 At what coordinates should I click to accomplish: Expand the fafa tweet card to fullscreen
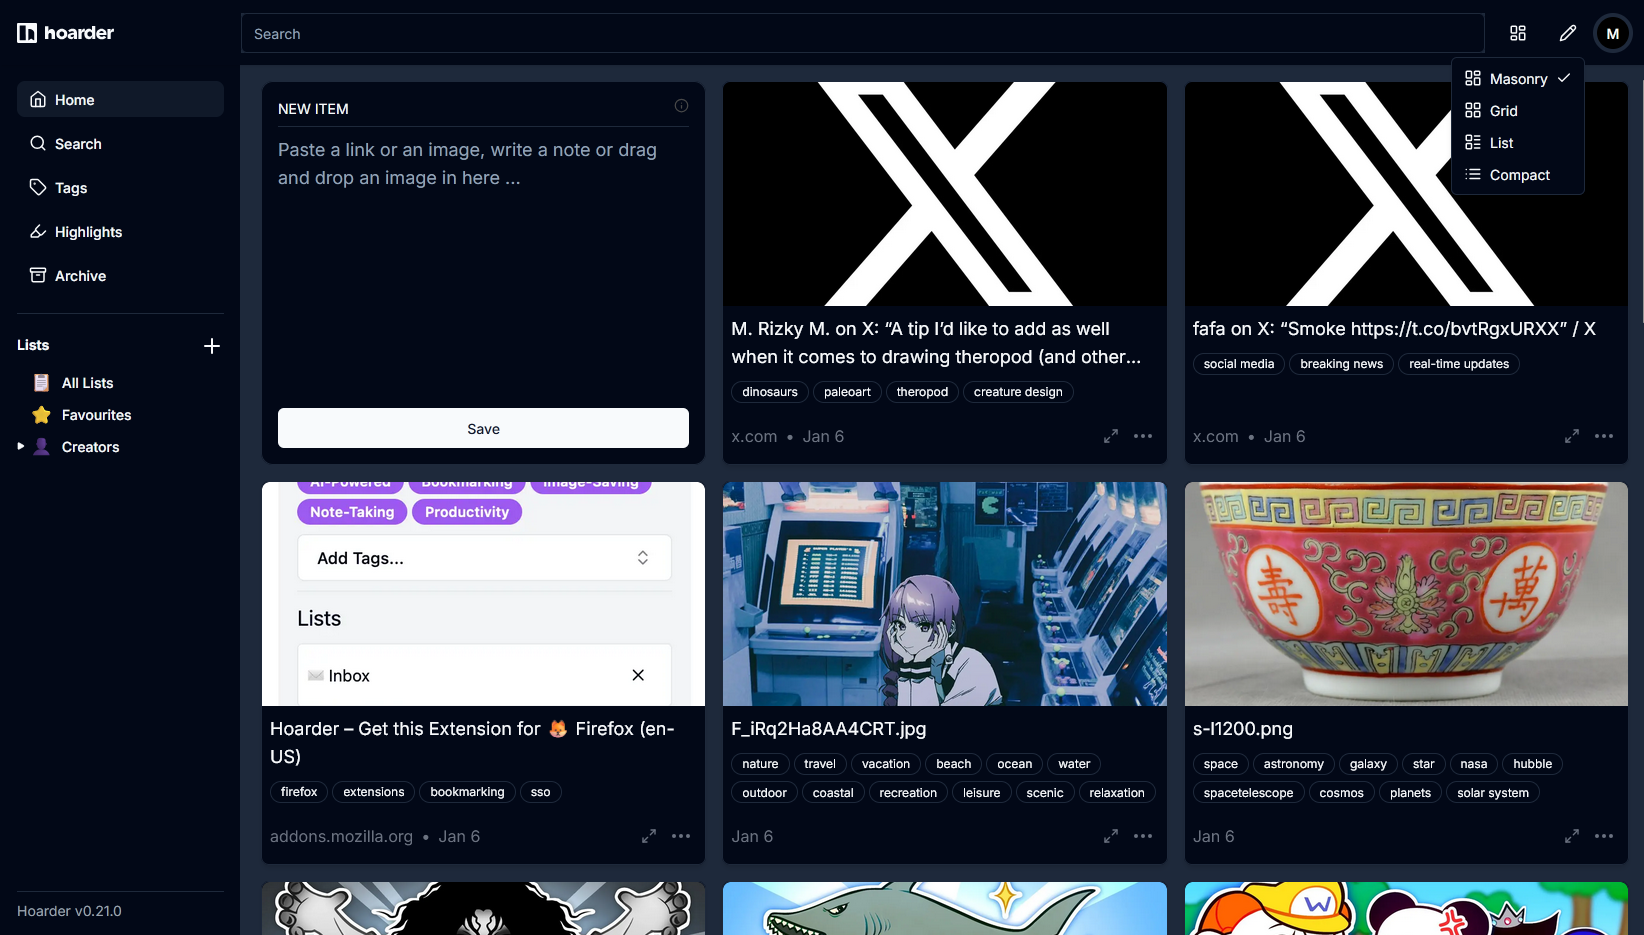(x=1571, y=436)
